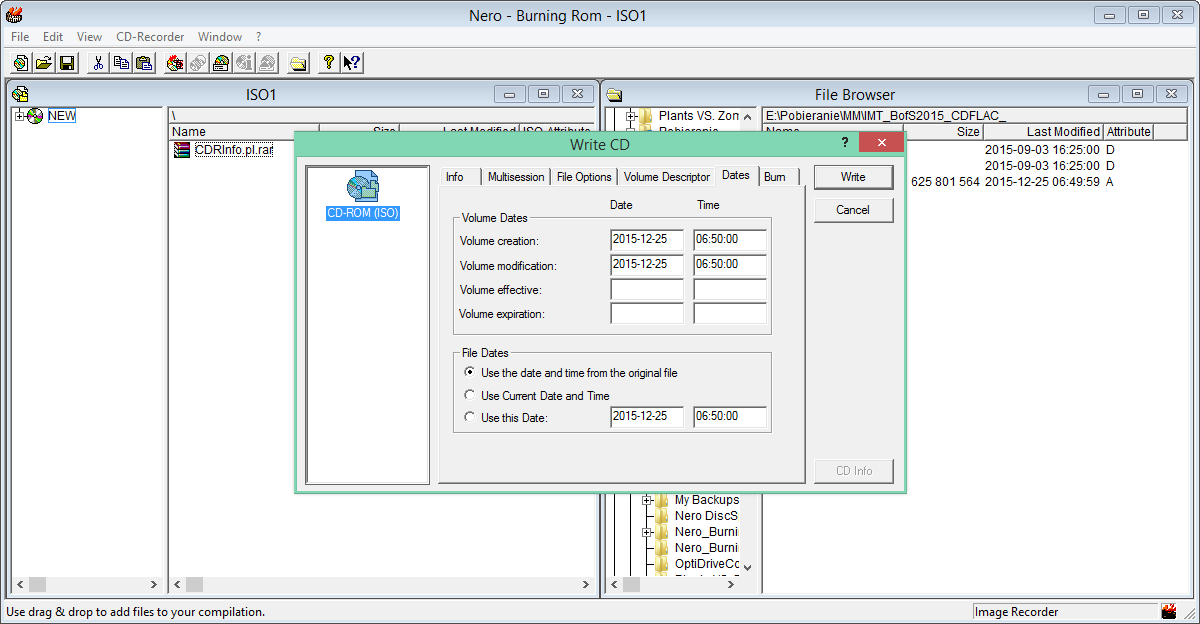Click the Volume effective date field
The height and width of the screenshot is (624, 1200).
click(x=647, y=290)
